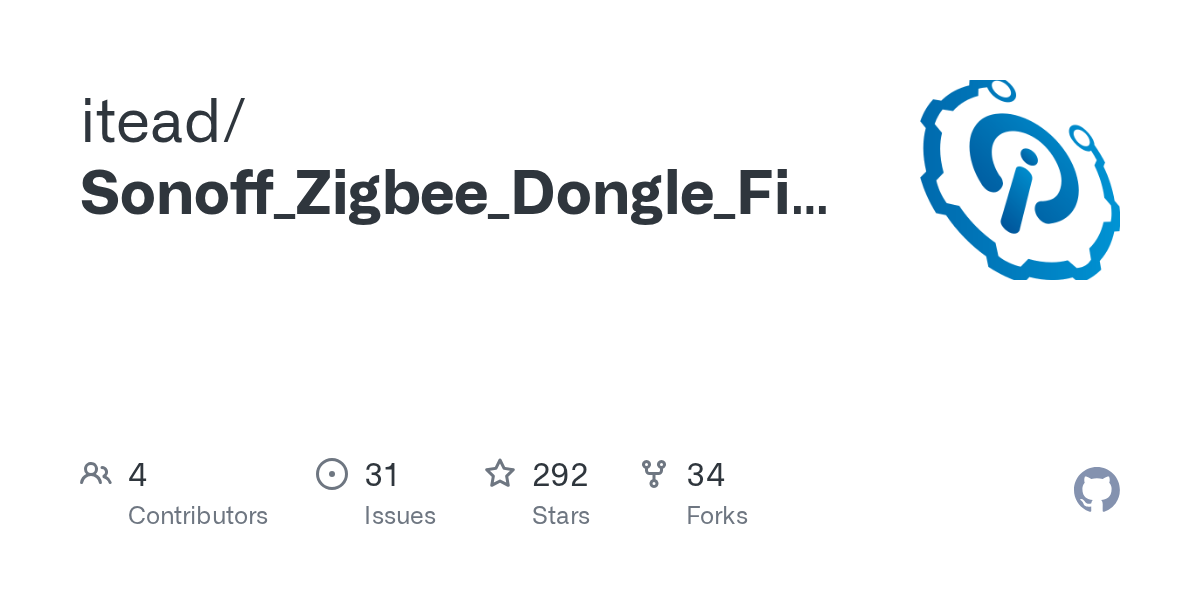
Task: Open the GitHub Octocat logo
Action: click(x=1097, y=490)
